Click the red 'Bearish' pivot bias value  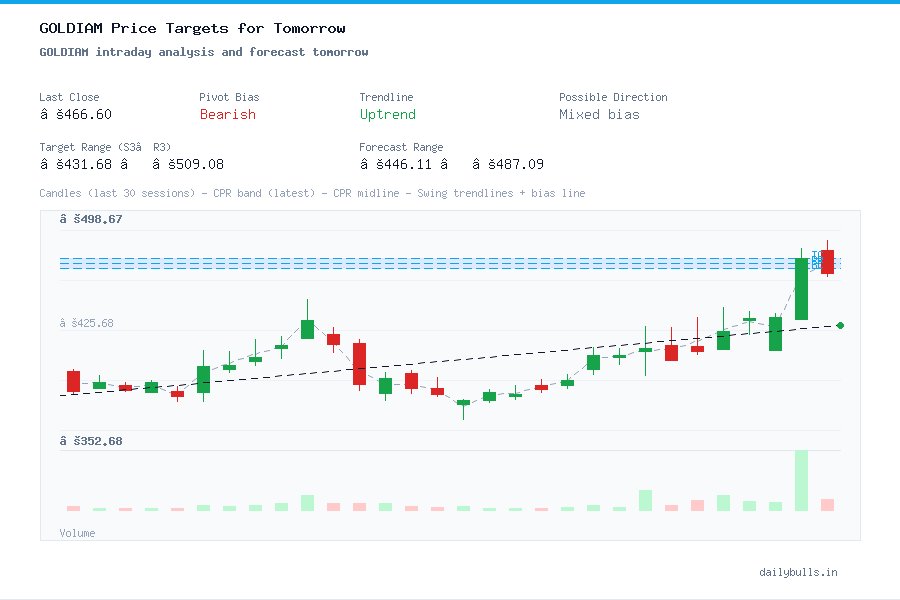point(227,114)
